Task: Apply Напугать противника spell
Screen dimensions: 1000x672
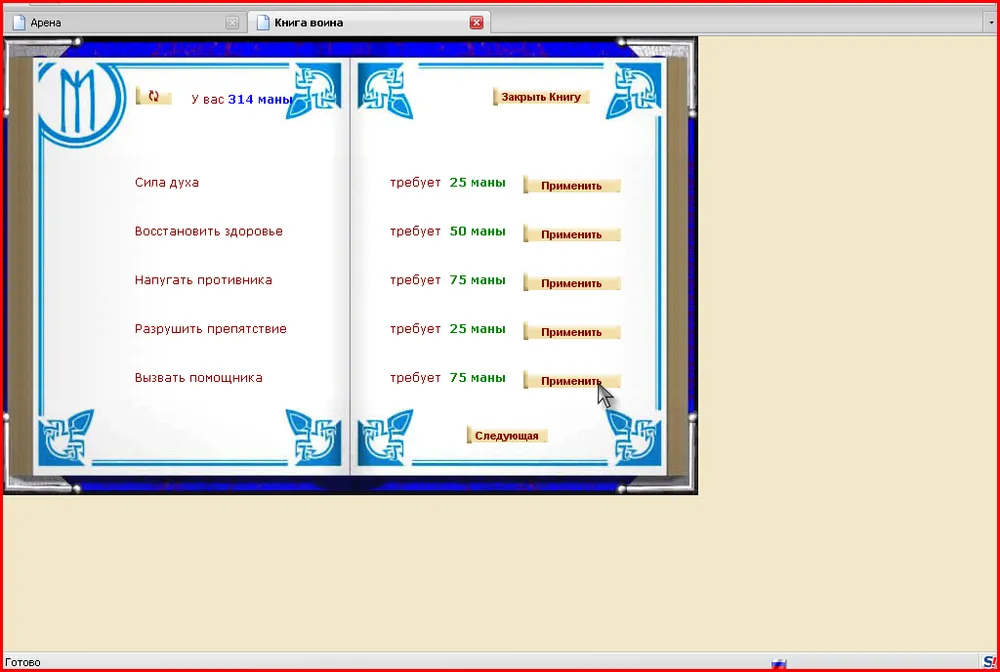Action: [571, 283]
